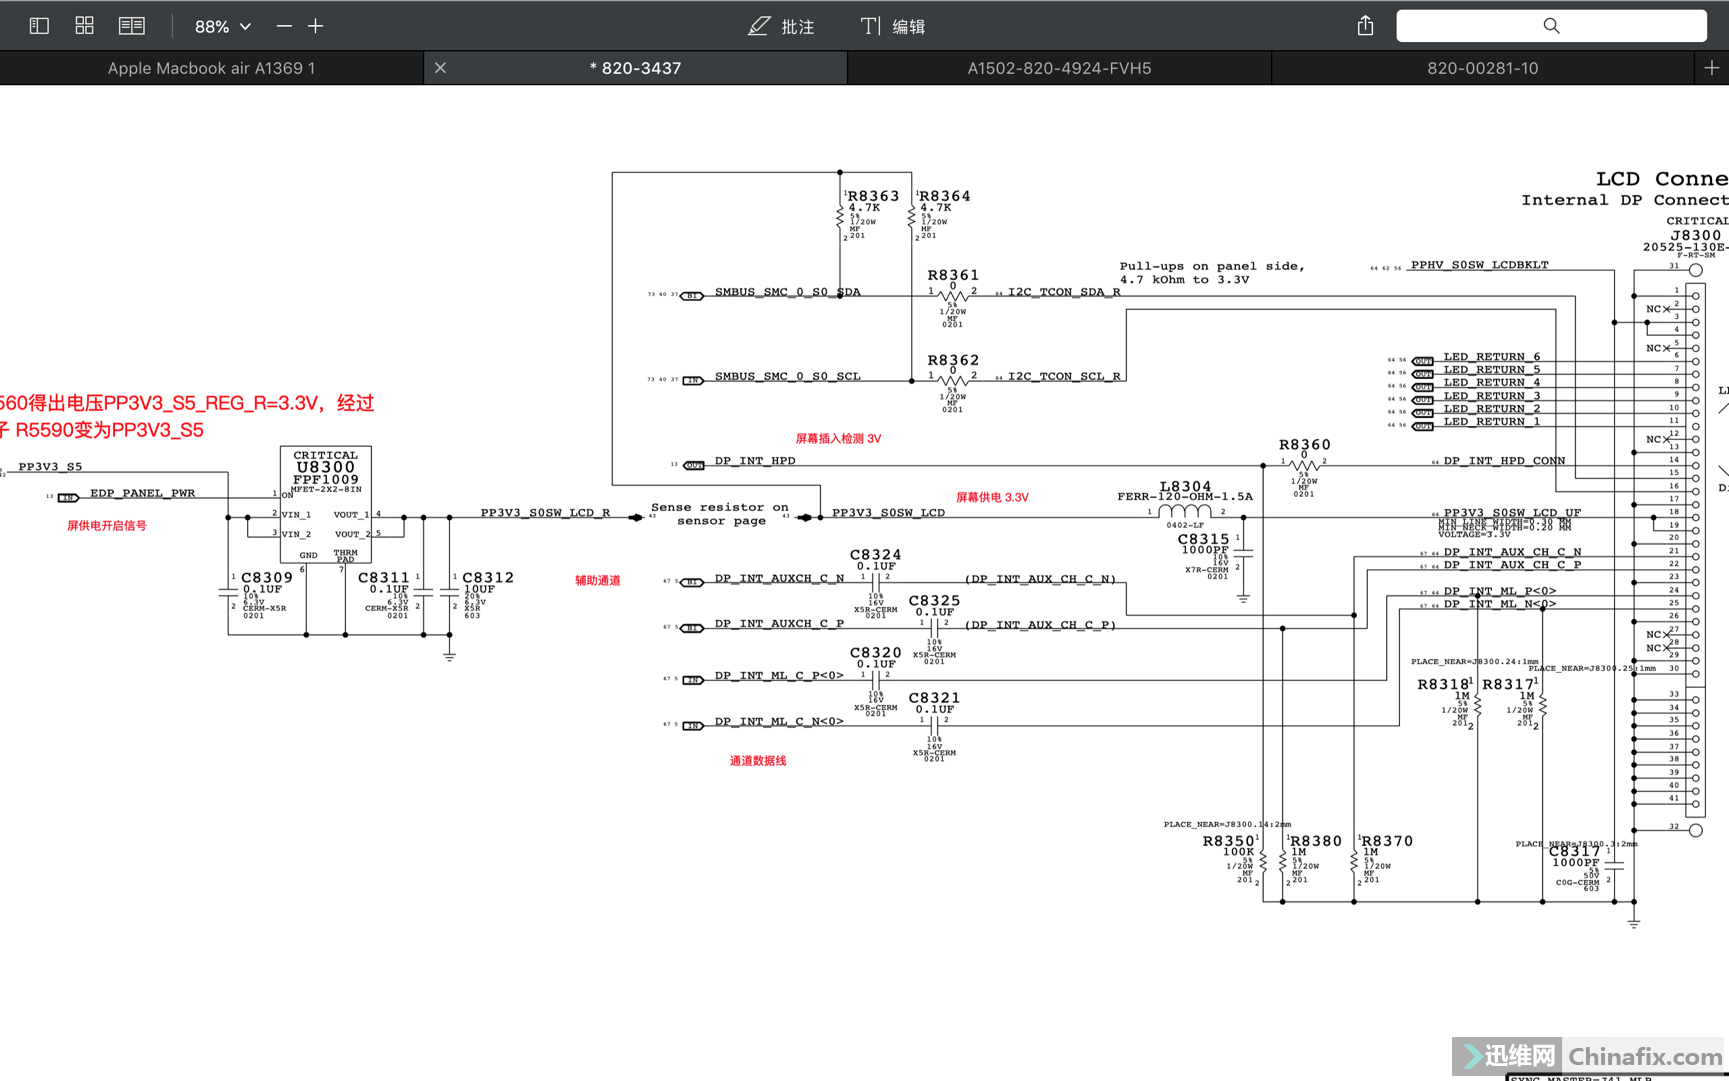Select the R8363 resistor label
This screenshot has height=1081, width=1729.
point(873,196)
